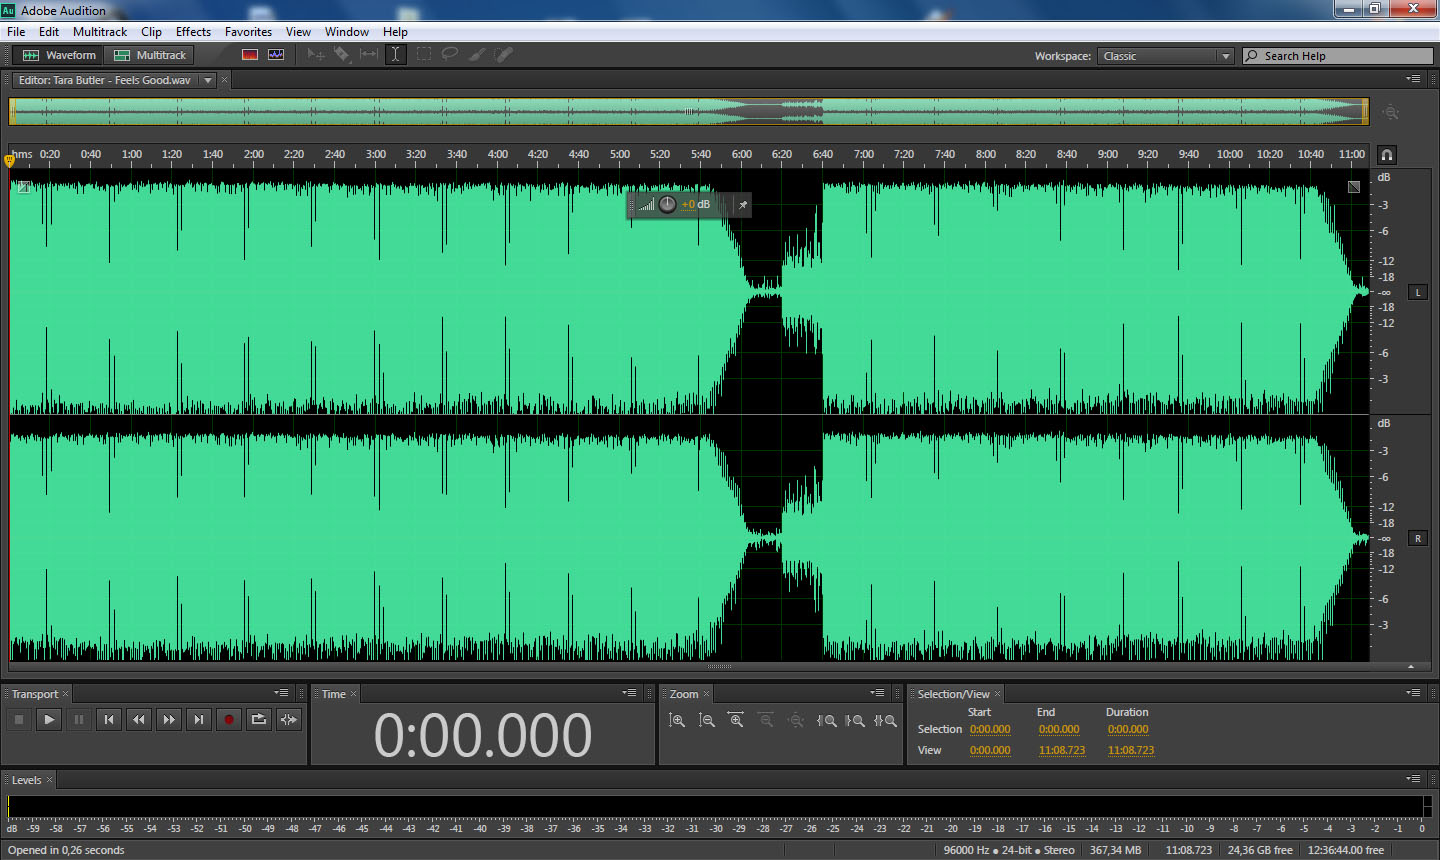The height and width of the screenshot is (860, 1440).
Task: Select the Marquee Selection tool
Action: 424,55
